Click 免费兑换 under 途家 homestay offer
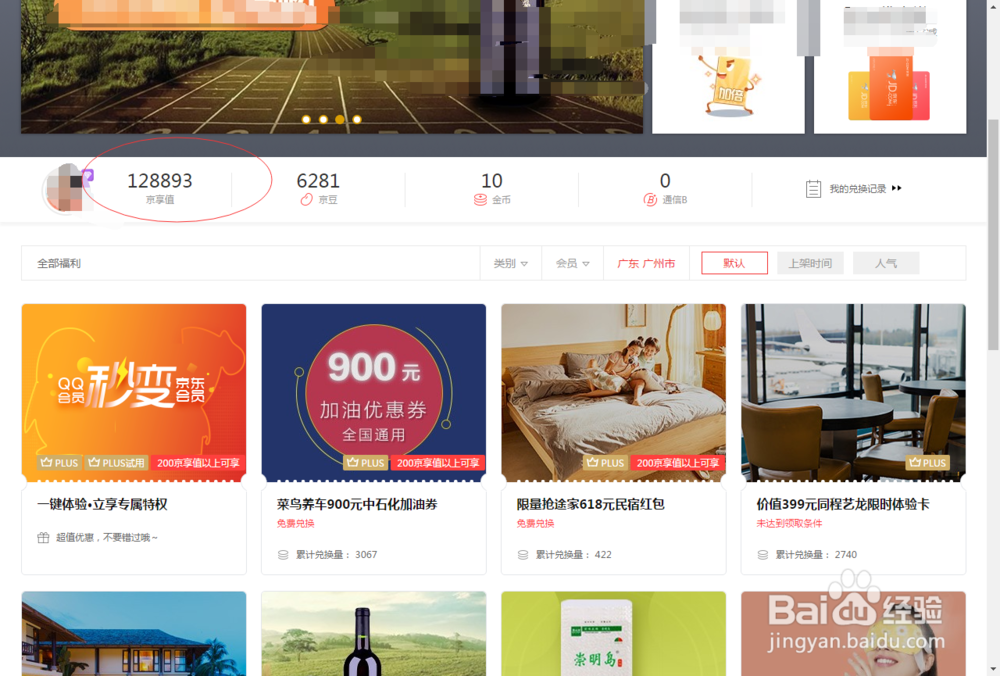 point(535,524)
